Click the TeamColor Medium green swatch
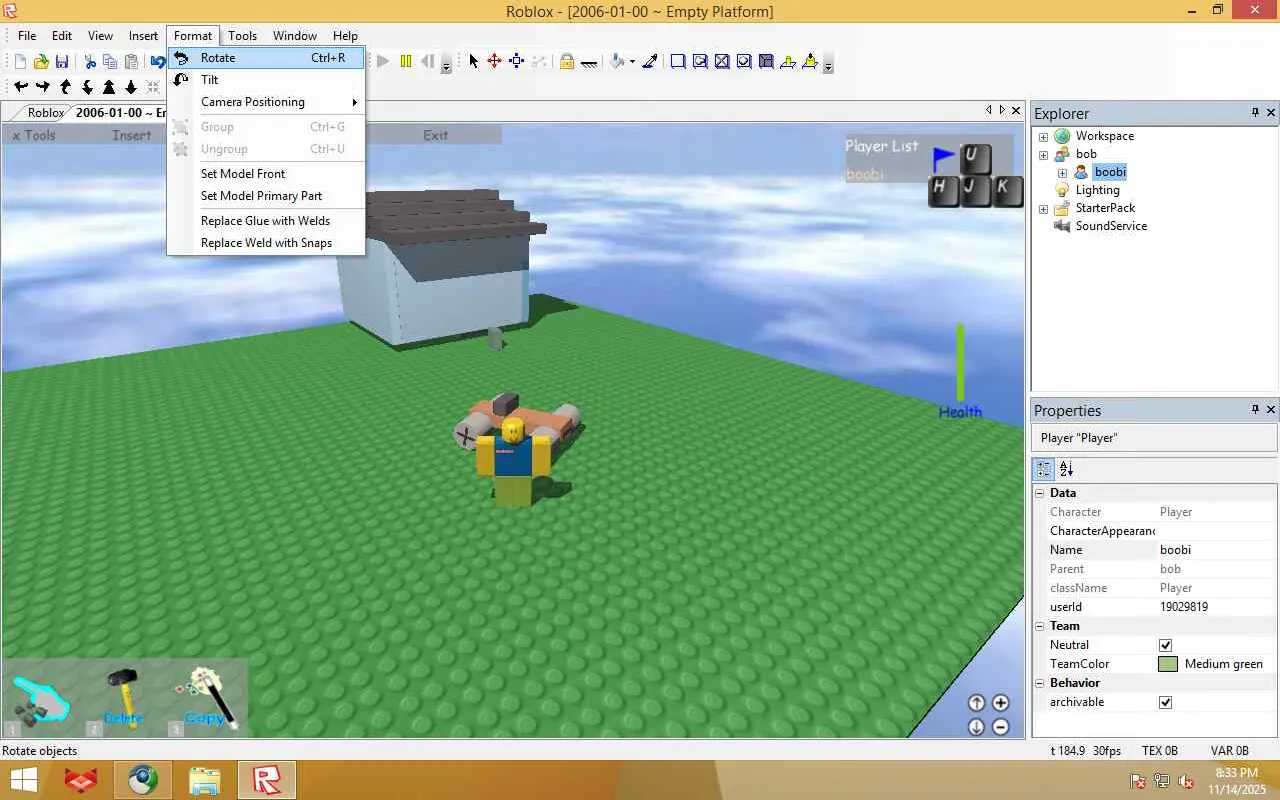Screen dimensions: 1280x800 tap(1168, 664)
